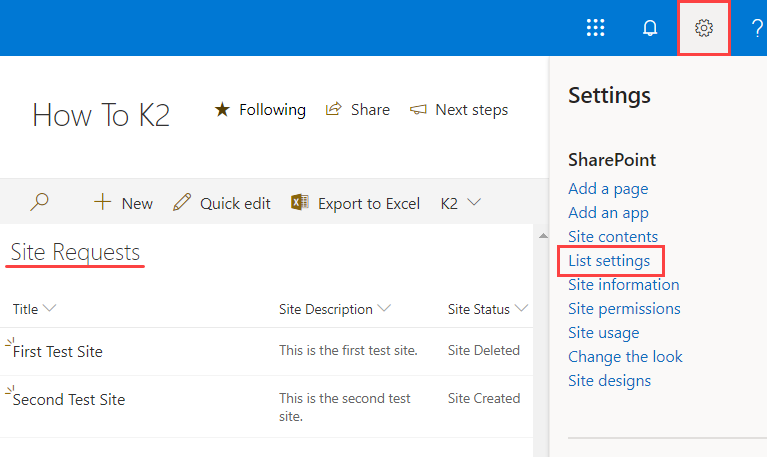
Task: Open the Second Test Site item
Action: pos(69,399)
